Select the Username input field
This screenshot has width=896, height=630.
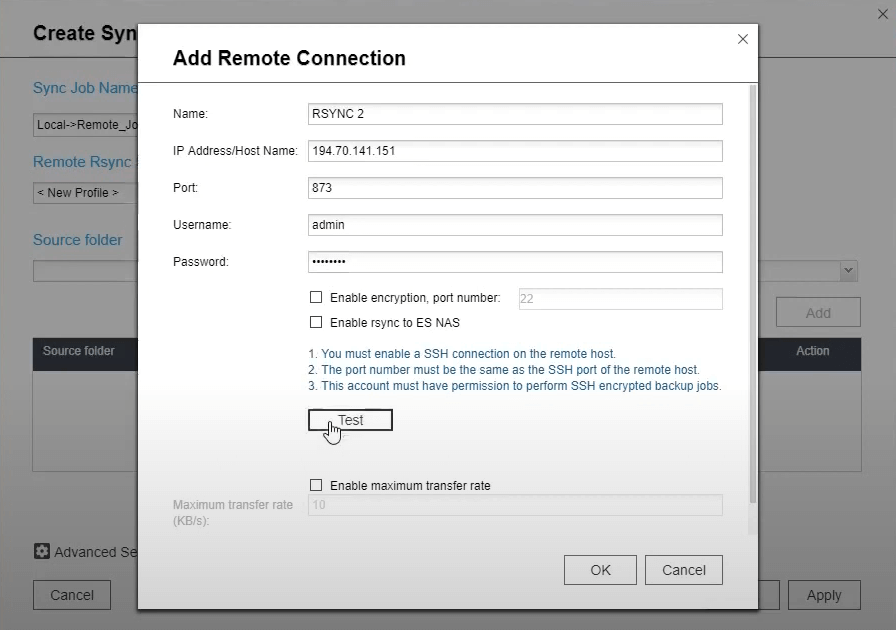(515, 225)
